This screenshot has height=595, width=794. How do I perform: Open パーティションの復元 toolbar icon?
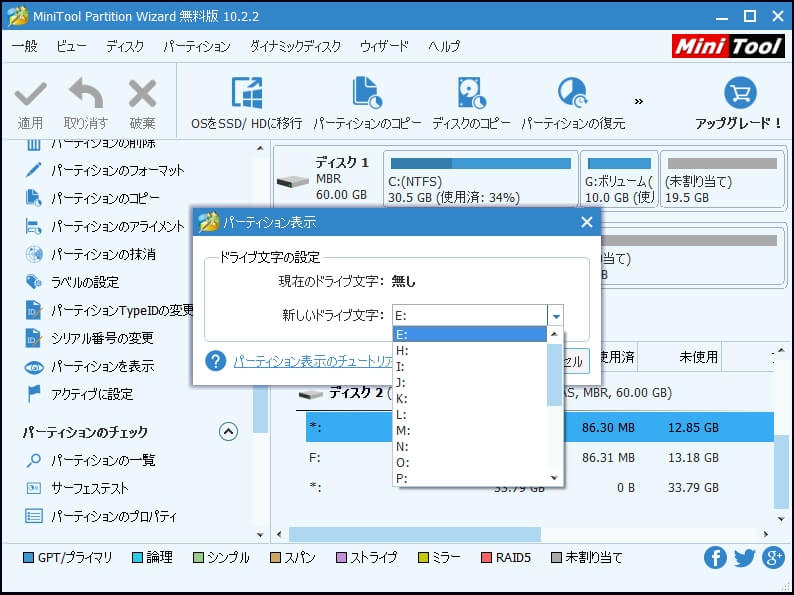click(573, 93)
